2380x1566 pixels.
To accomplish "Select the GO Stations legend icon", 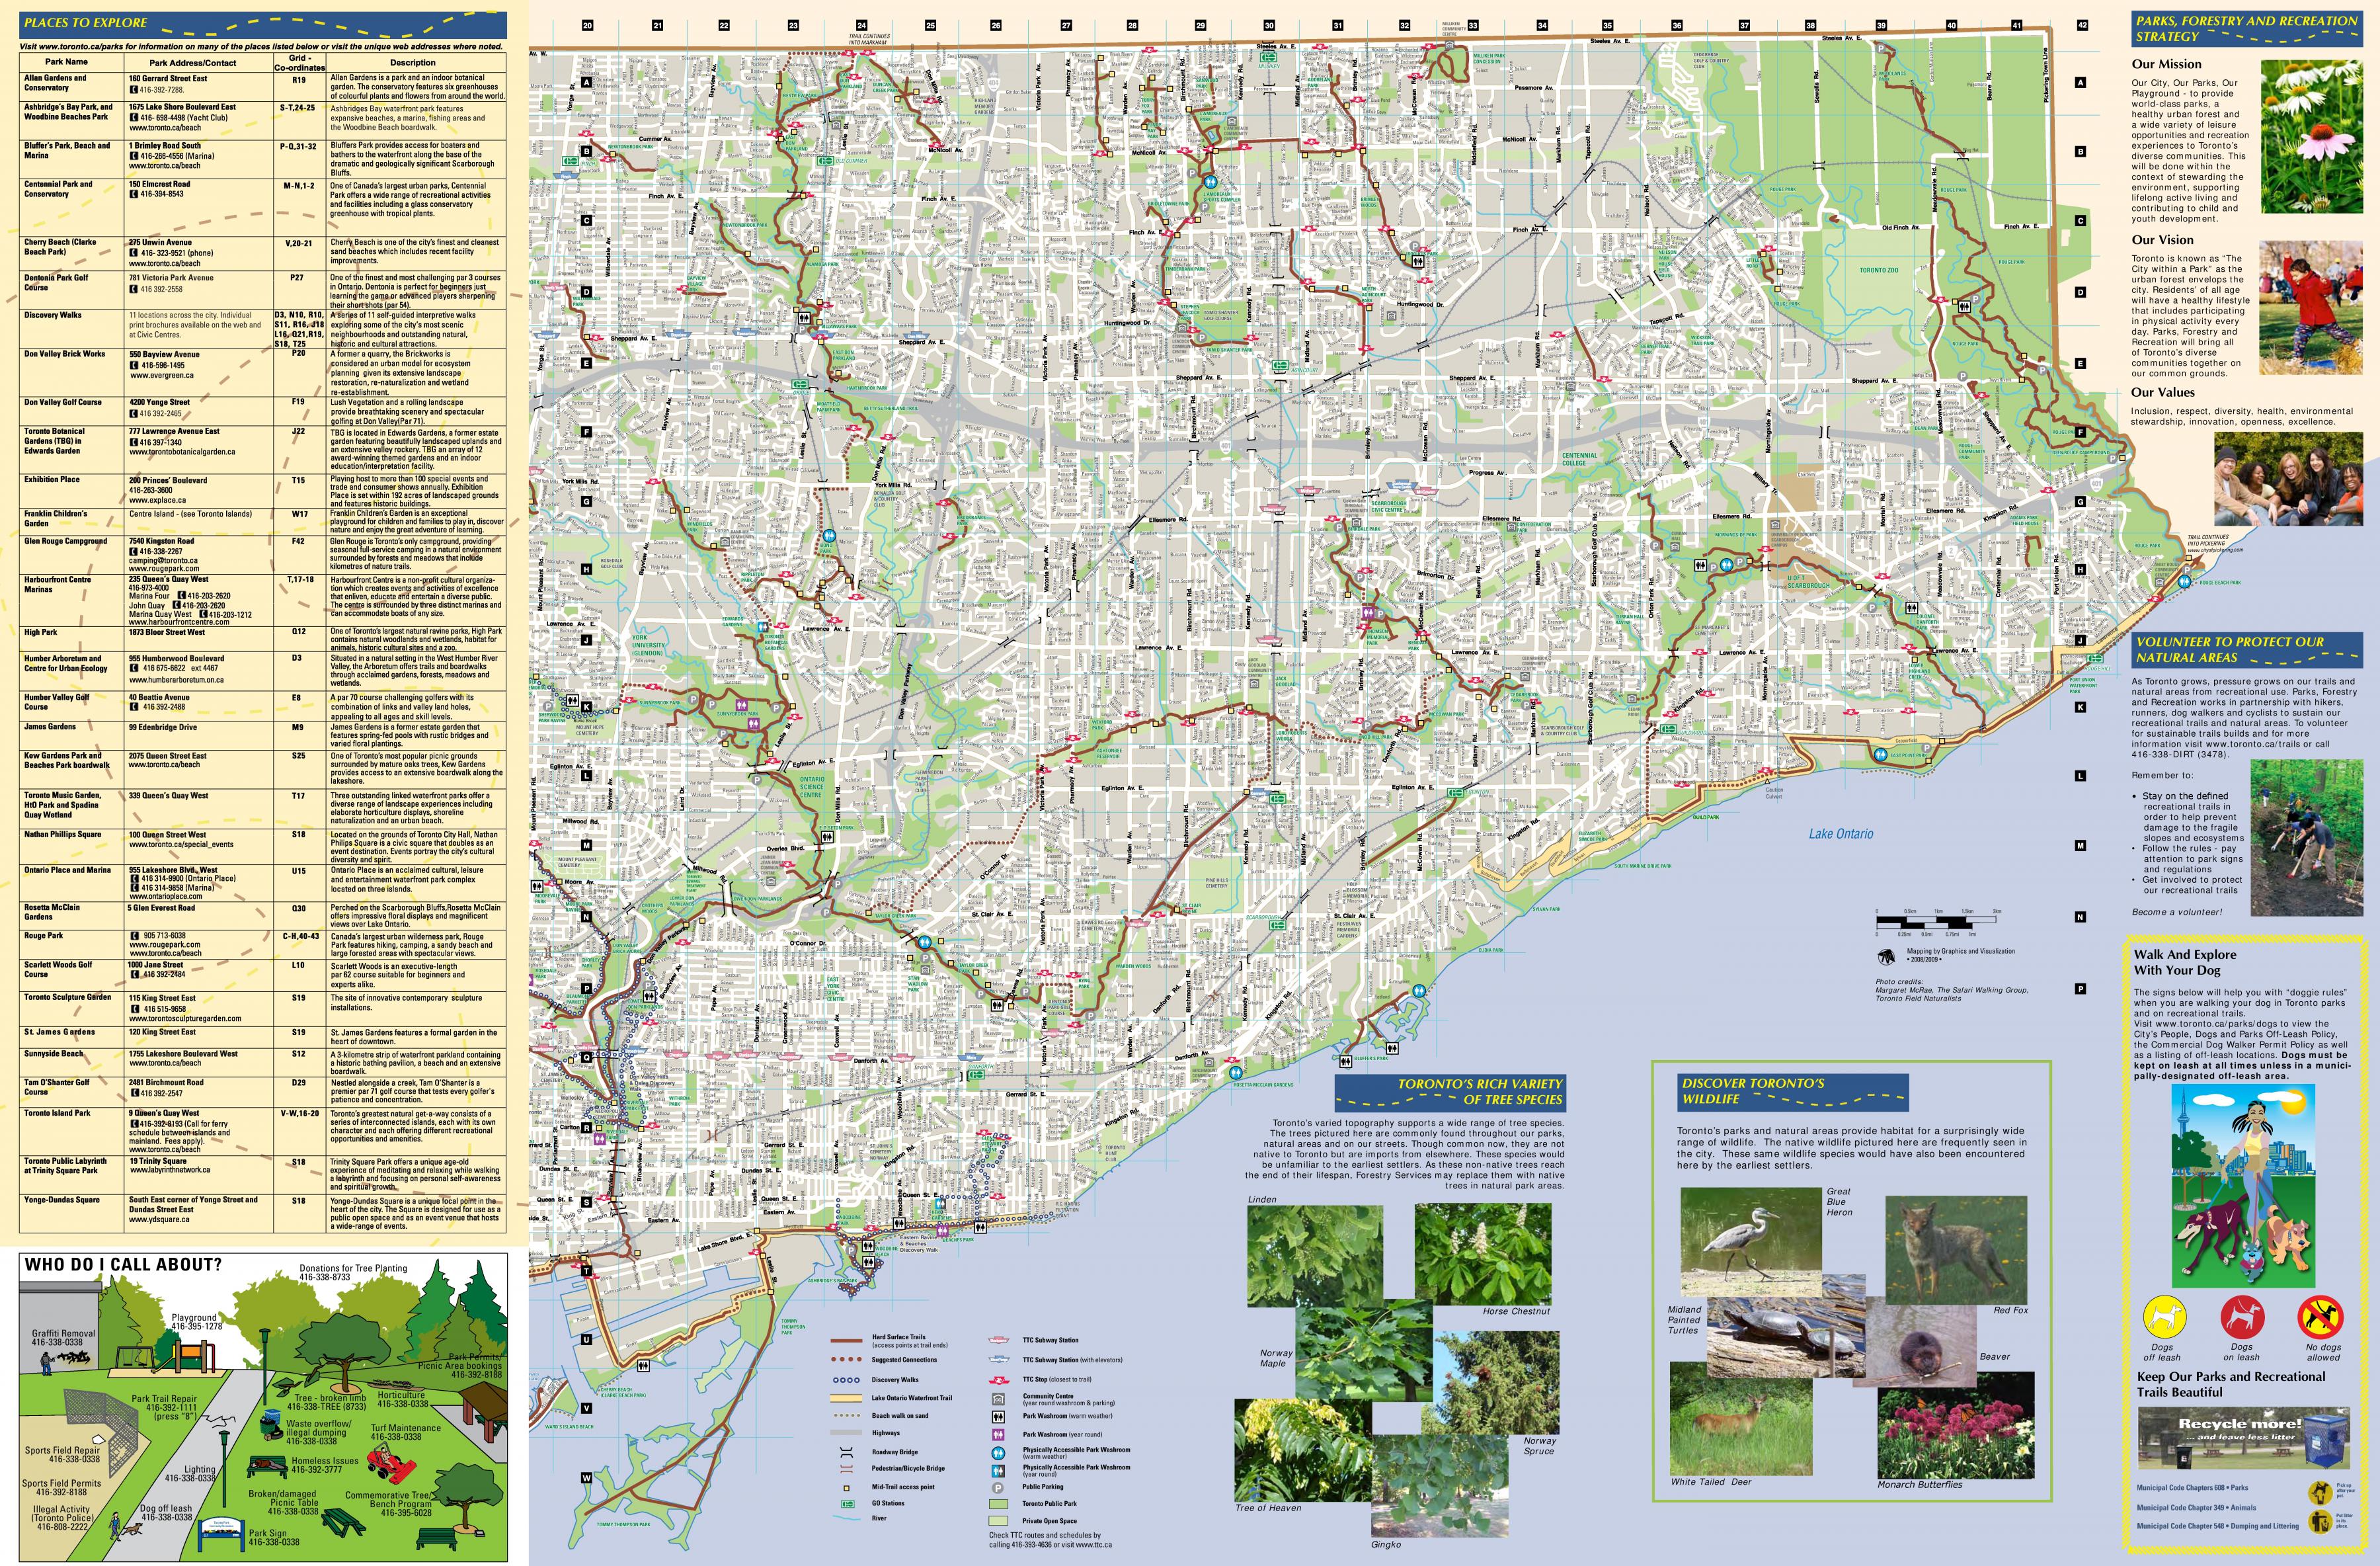I will click(847, 1503).
